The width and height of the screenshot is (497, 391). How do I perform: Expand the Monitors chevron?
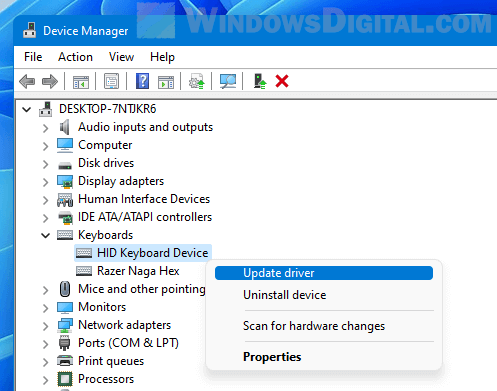point(46,308)
